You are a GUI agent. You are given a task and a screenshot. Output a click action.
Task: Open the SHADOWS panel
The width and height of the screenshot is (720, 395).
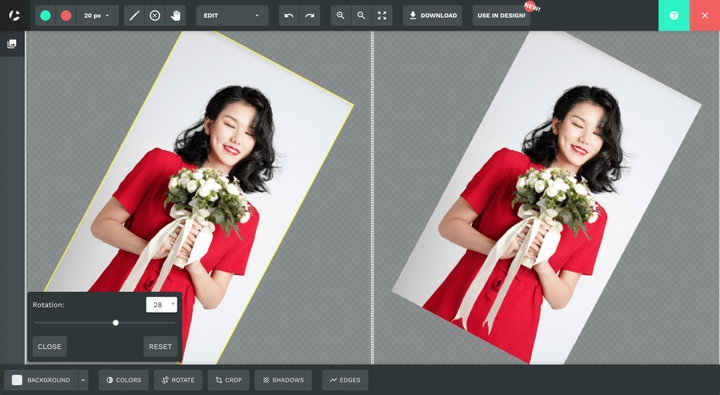(x=283, y=380)
